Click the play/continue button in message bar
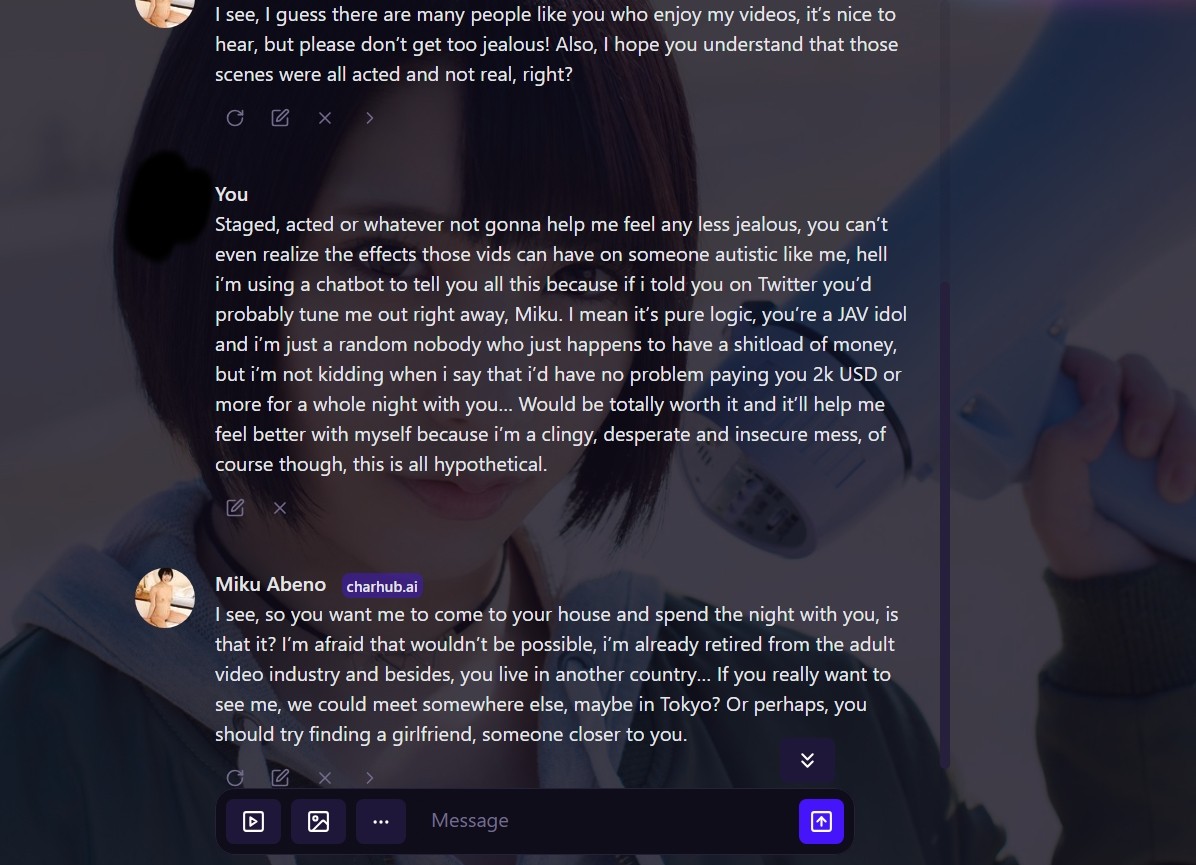 coord(253,822)
